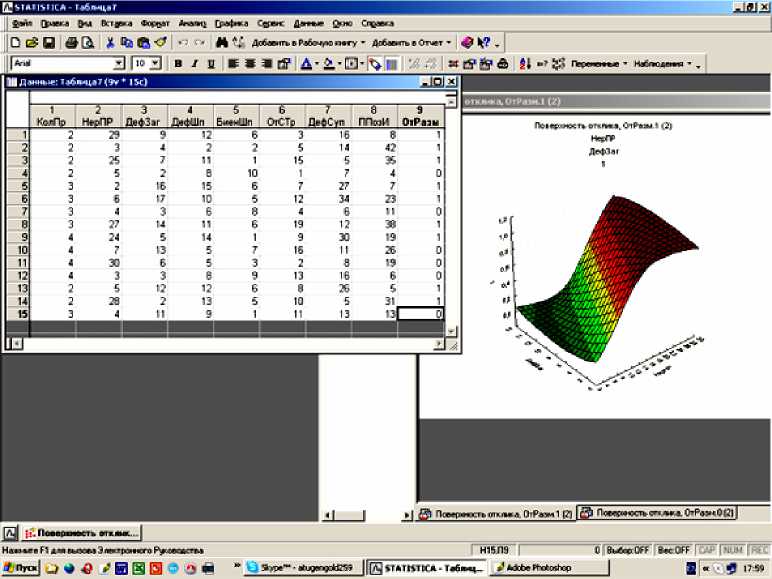Image resolution: width=772 pixels, height=579 pixels.
Task: Toggle the Вес:OFF status indicator
Action: (674, 550)
